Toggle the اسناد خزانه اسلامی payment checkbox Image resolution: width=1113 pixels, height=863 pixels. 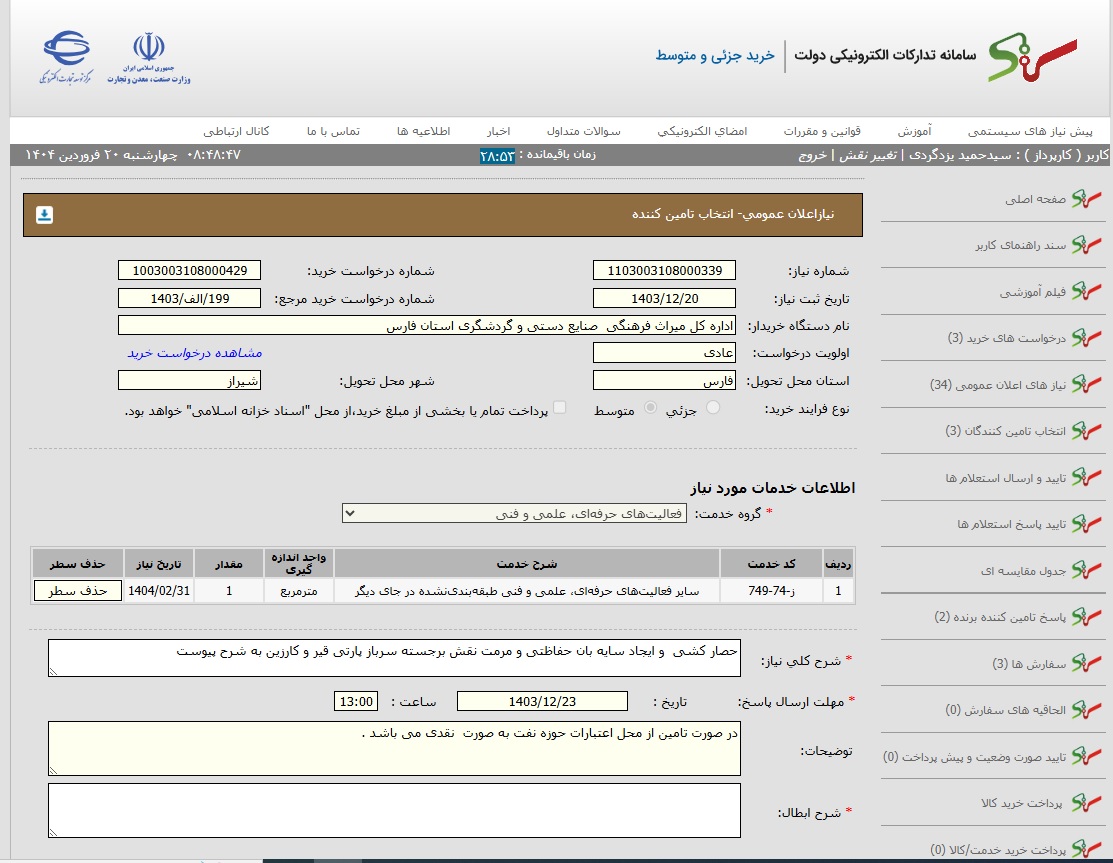[x=559, y=407]
